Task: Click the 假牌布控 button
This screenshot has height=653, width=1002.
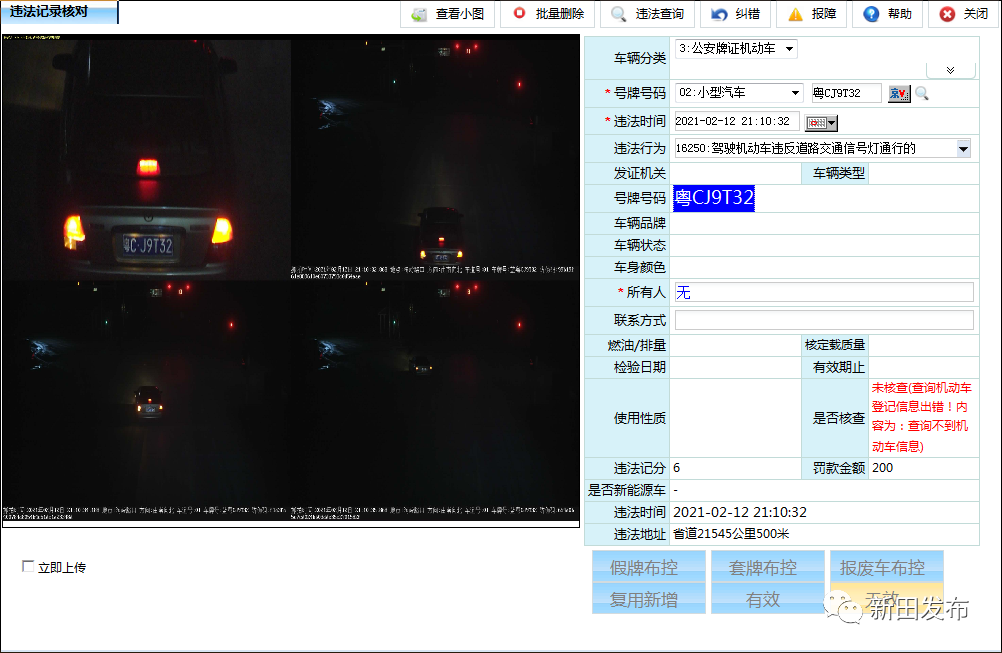Action: (649, 567)
